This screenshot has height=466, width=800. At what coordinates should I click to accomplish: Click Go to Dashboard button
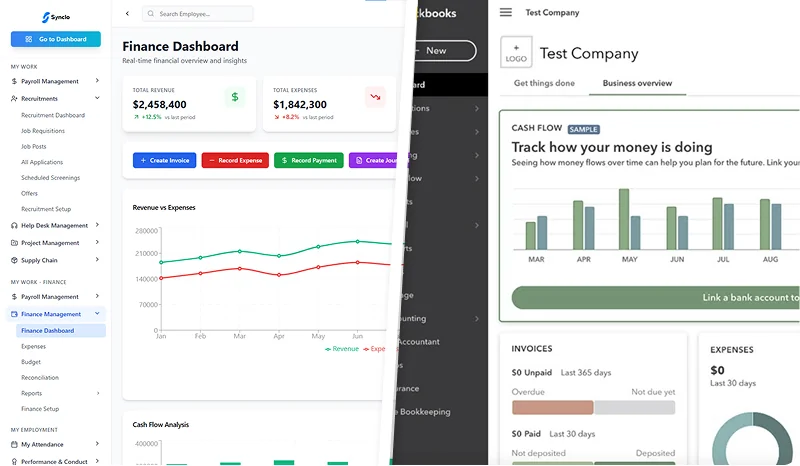coord(56,39)
